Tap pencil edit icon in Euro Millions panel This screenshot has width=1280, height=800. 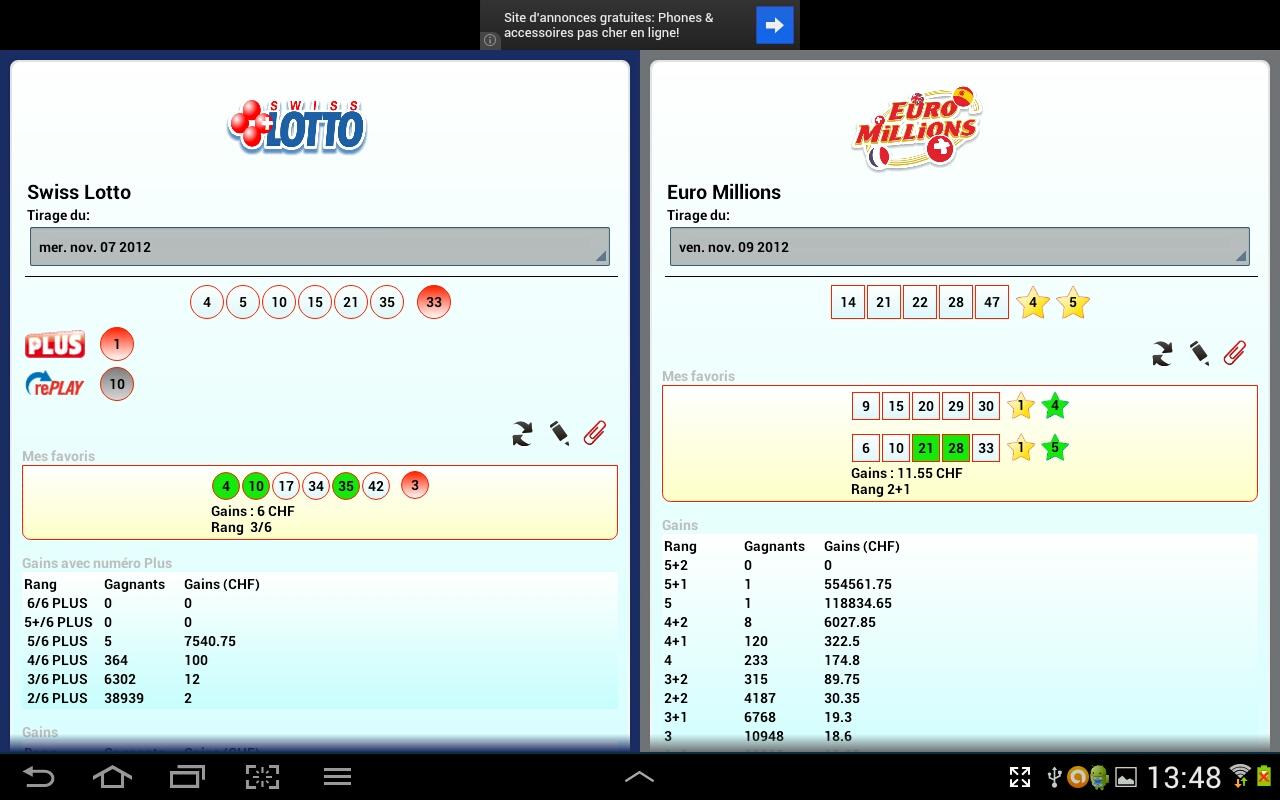click(x=1199, y=353)
